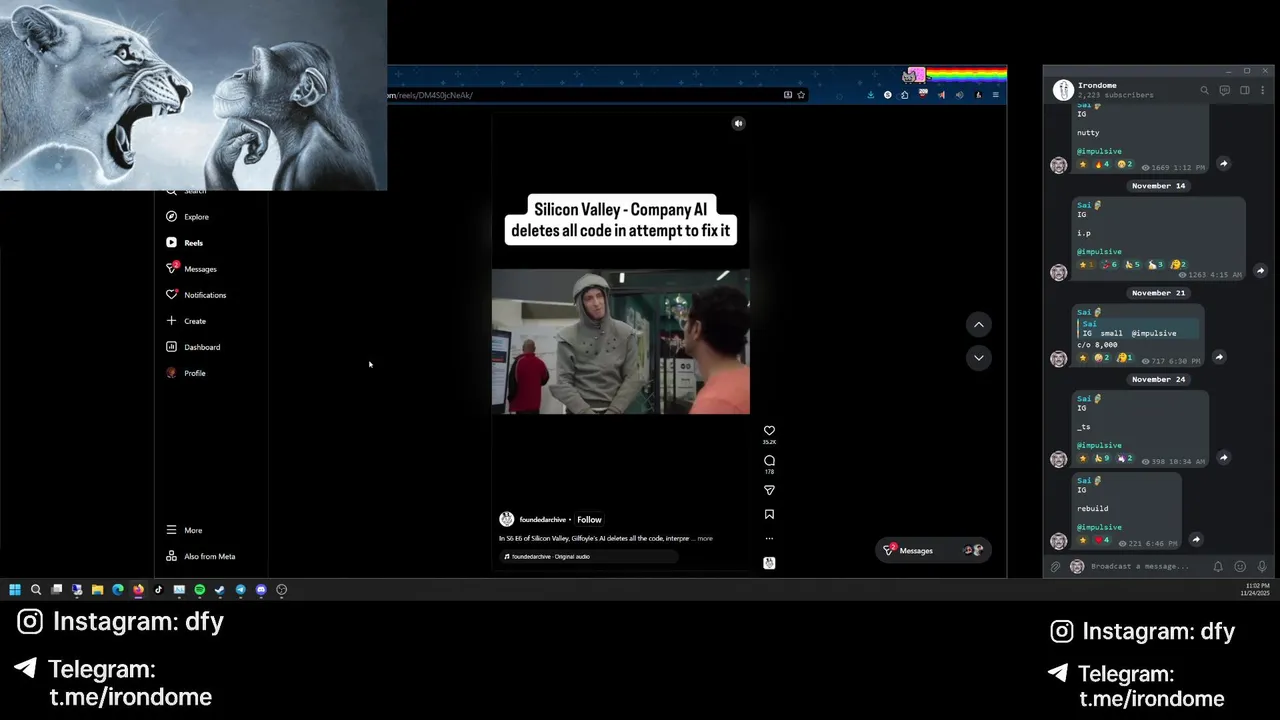
Task: Forward the 'nutty' Telegram message
Action: coord(1223,164)
